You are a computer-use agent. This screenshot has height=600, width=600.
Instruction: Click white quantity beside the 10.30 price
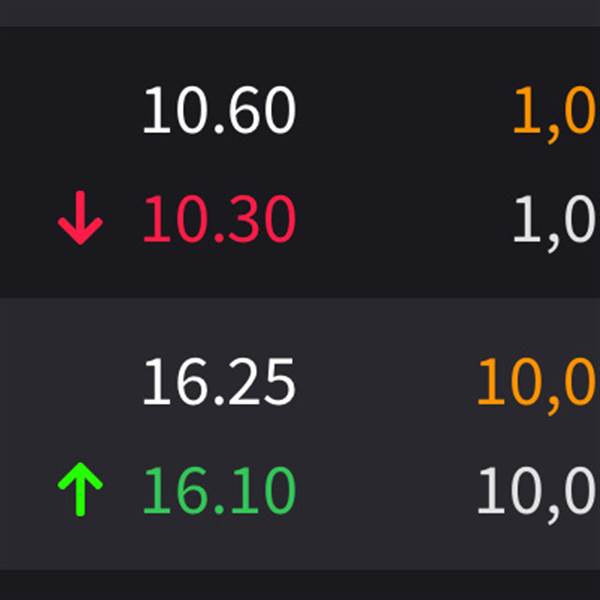click(x=556, y=220)
